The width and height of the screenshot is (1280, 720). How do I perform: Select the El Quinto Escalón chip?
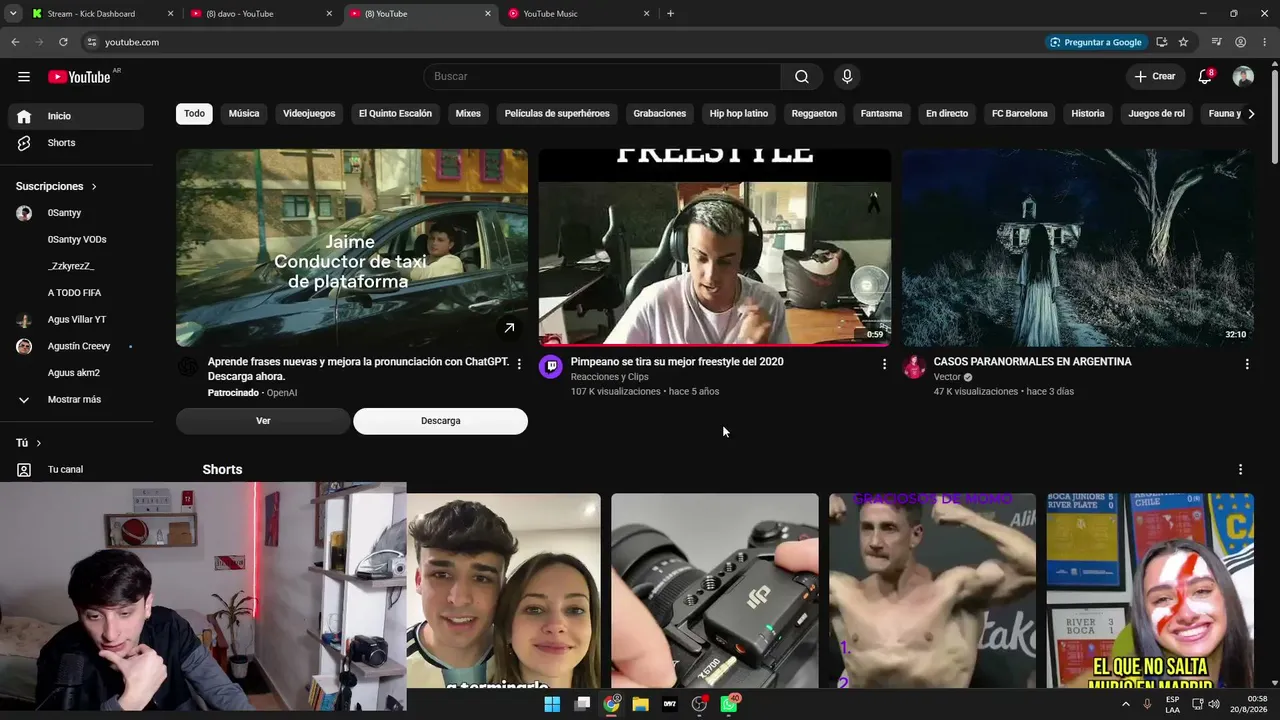tap(395, 114)
